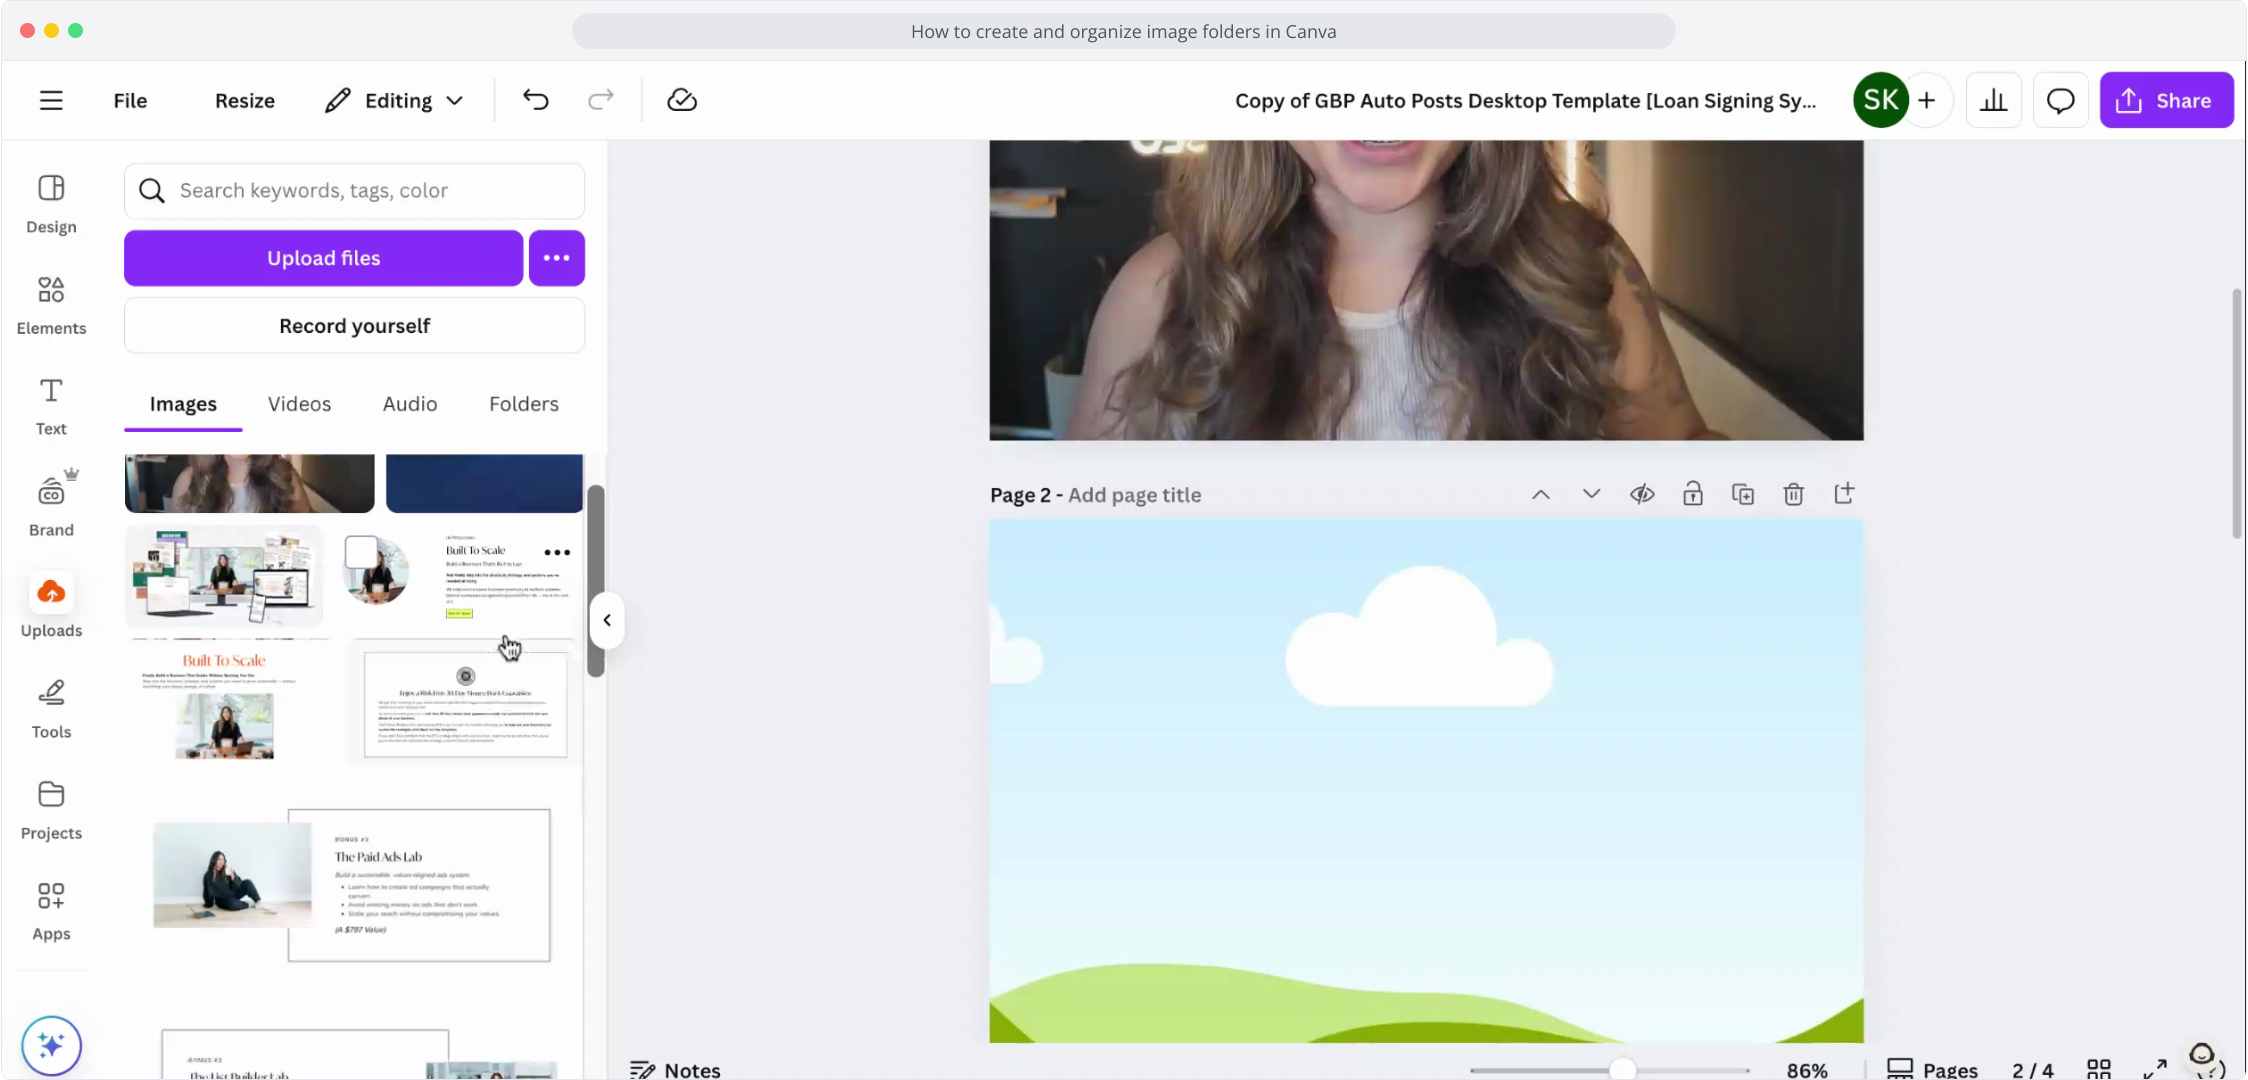Select the dark blue image upload
Viewport: 2248px width, 1080px height.
pos(484,483)
